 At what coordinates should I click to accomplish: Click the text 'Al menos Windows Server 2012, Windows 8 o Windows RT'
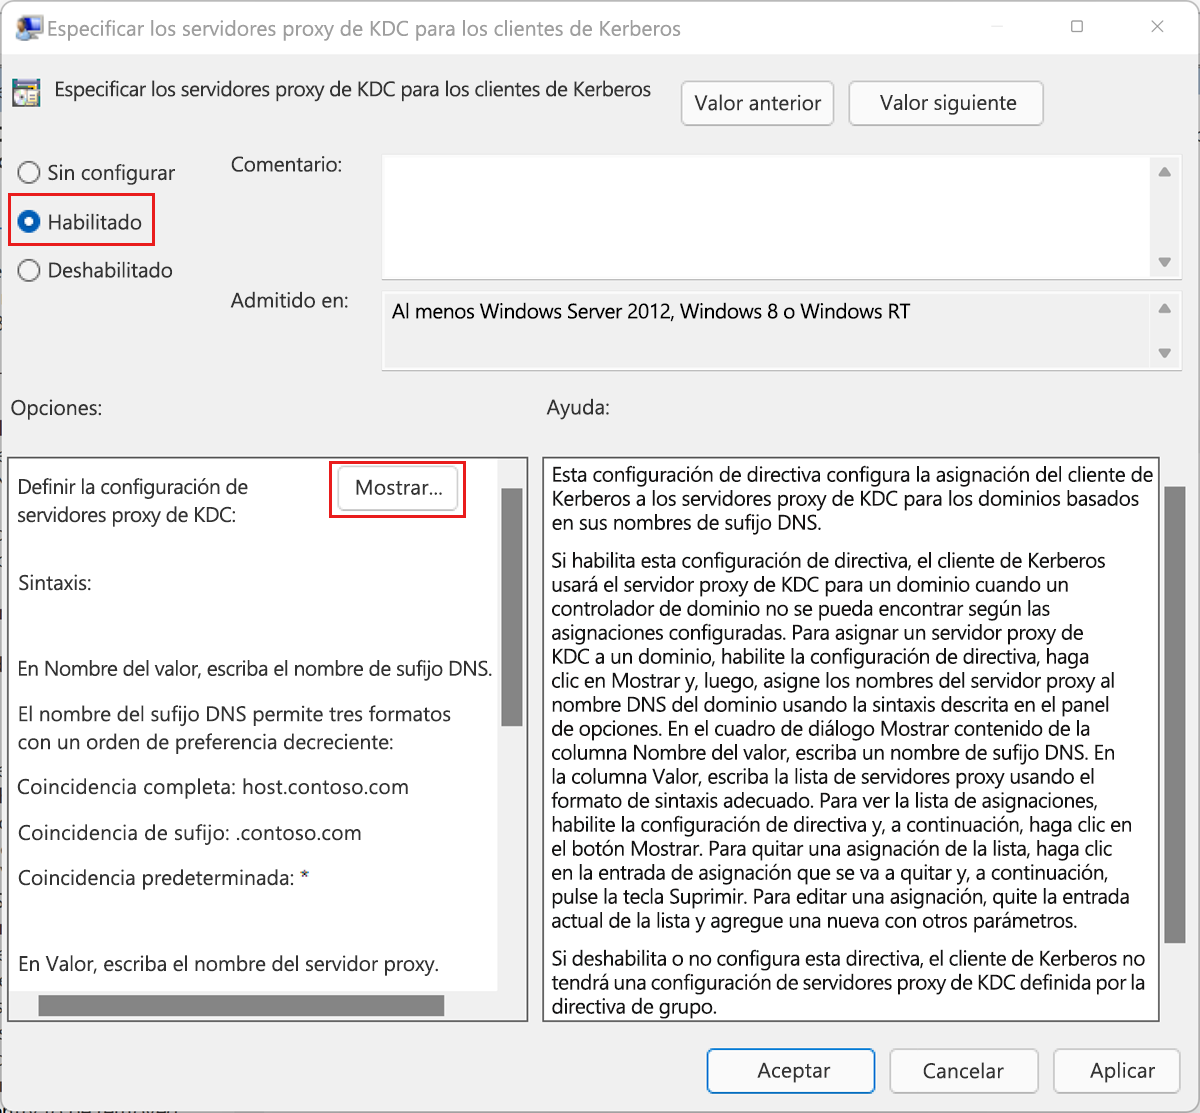651,312
